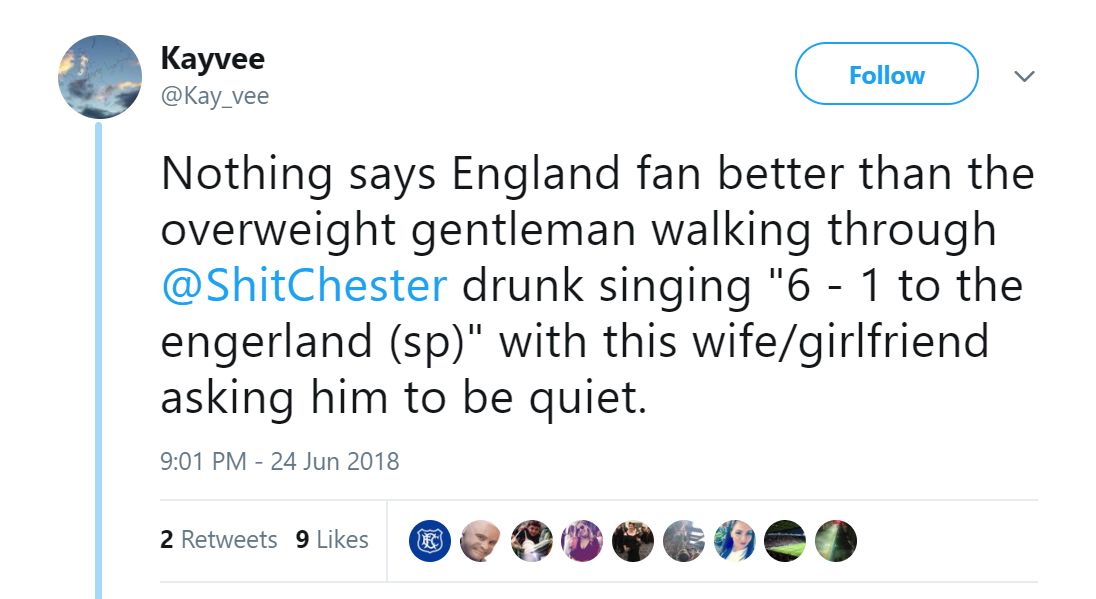Click the last green pitch avatar

[837, 540]
